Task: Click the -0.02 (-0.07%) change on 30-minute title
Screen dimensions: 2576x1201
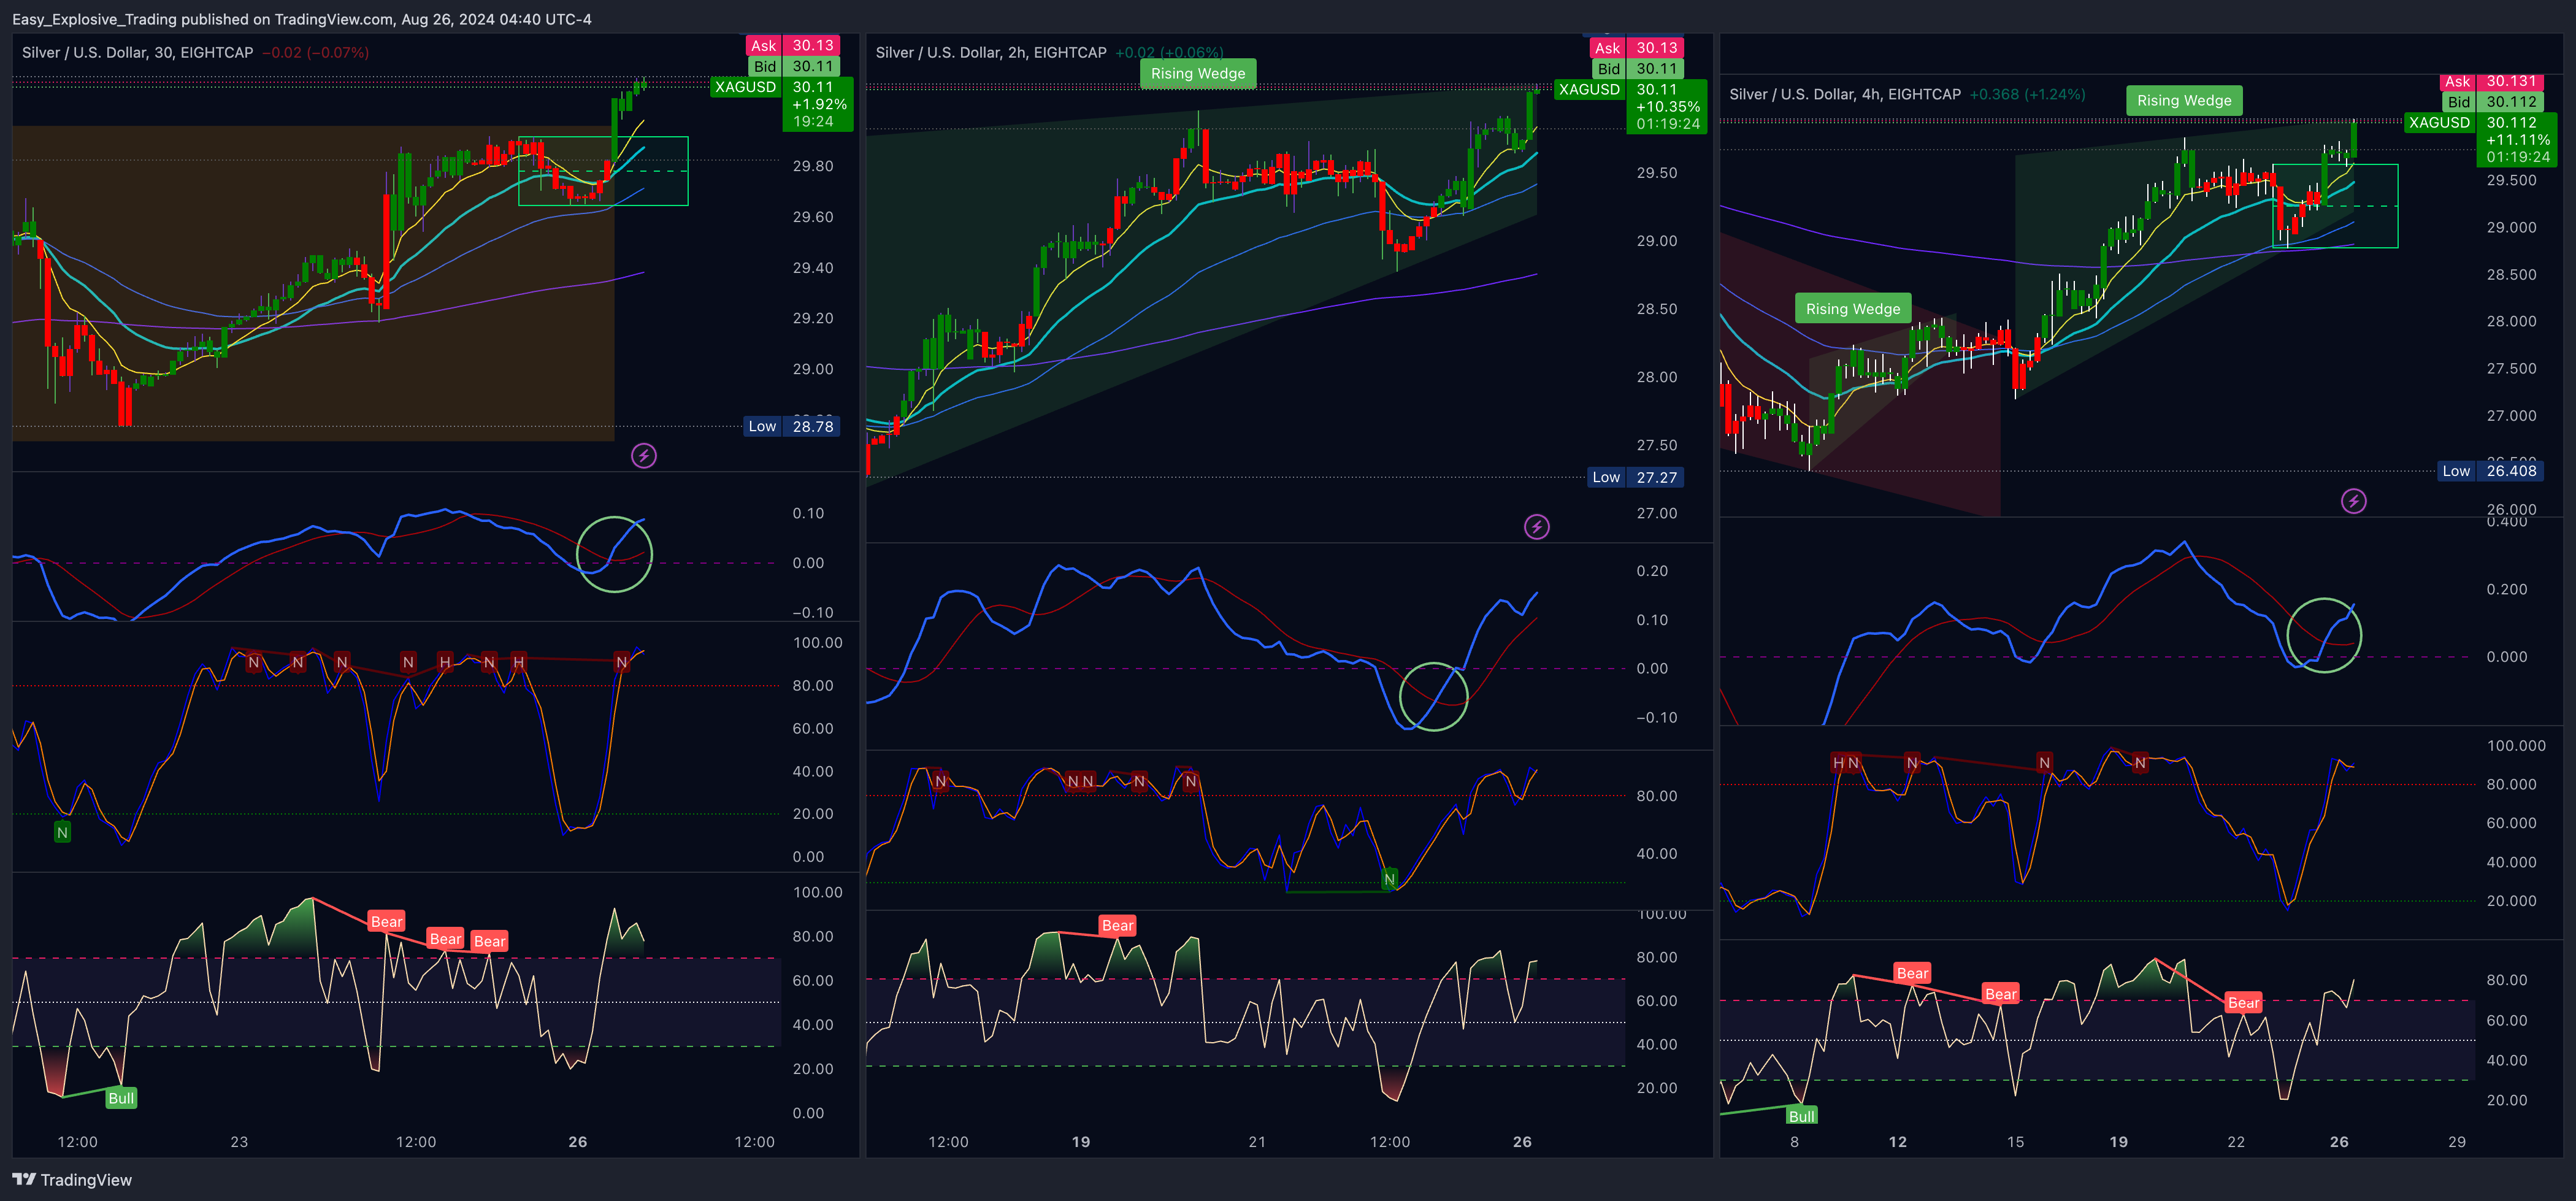Action: click(315, 53)
